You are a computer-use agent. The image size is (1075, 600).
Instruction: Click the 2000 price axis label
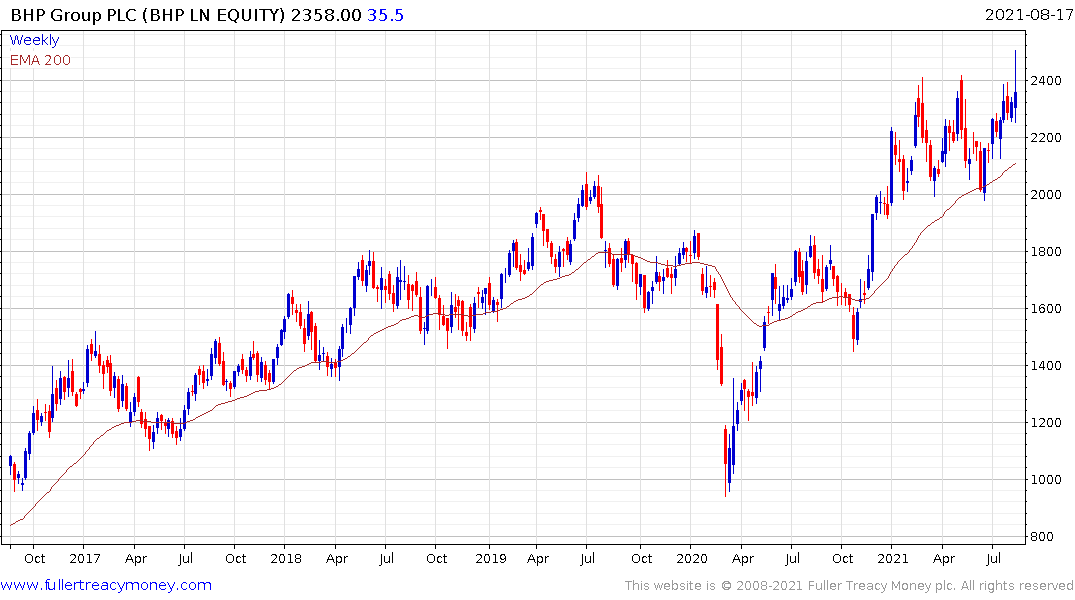(1046, 195)
